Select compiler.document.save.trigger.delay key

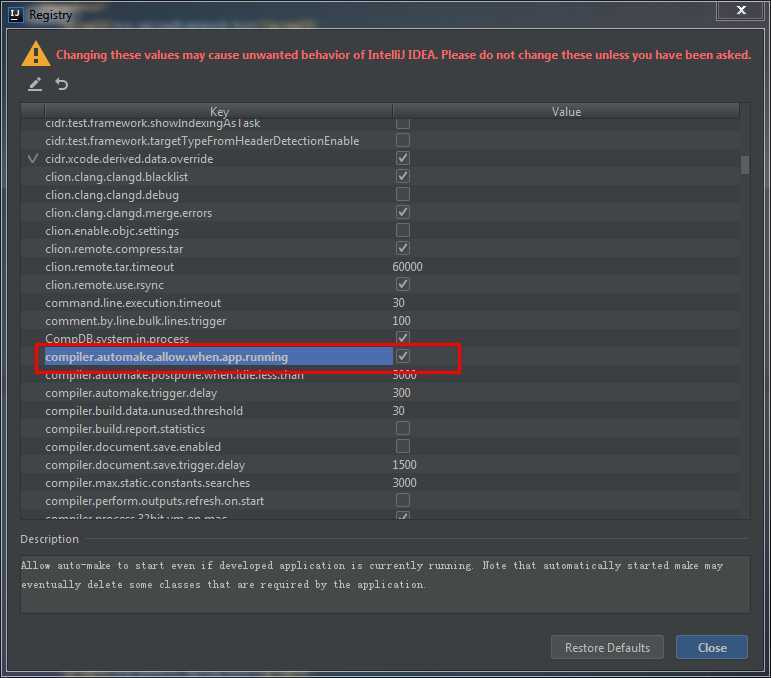tap(145, 465)
